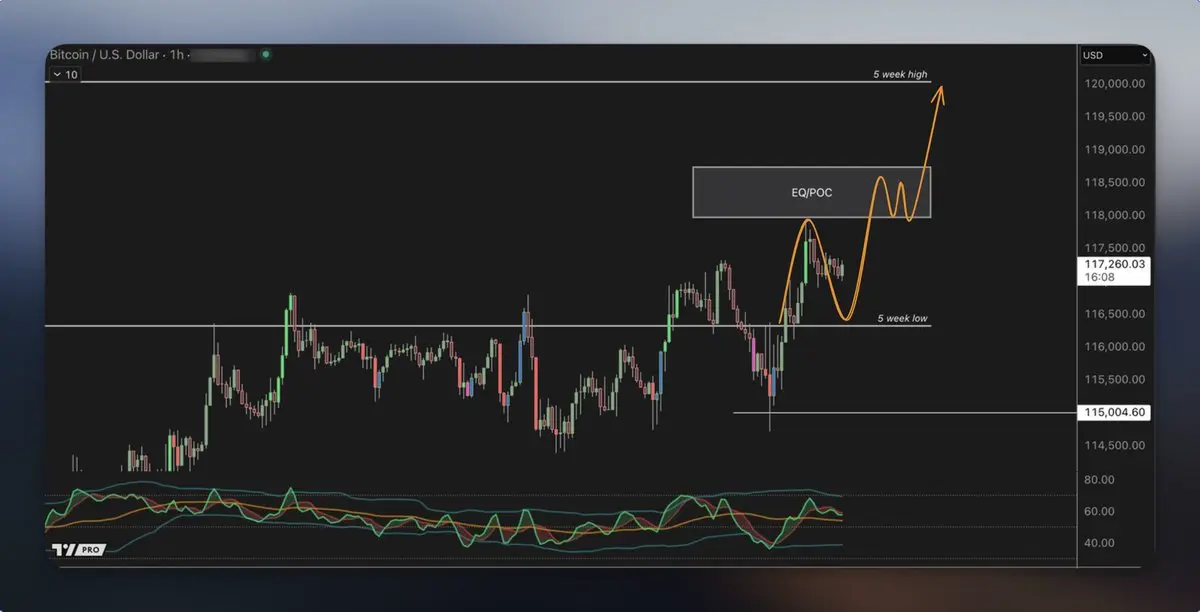Click the 5 week high label
Viewport: 1200px width, 612px height.
point(900,75)
